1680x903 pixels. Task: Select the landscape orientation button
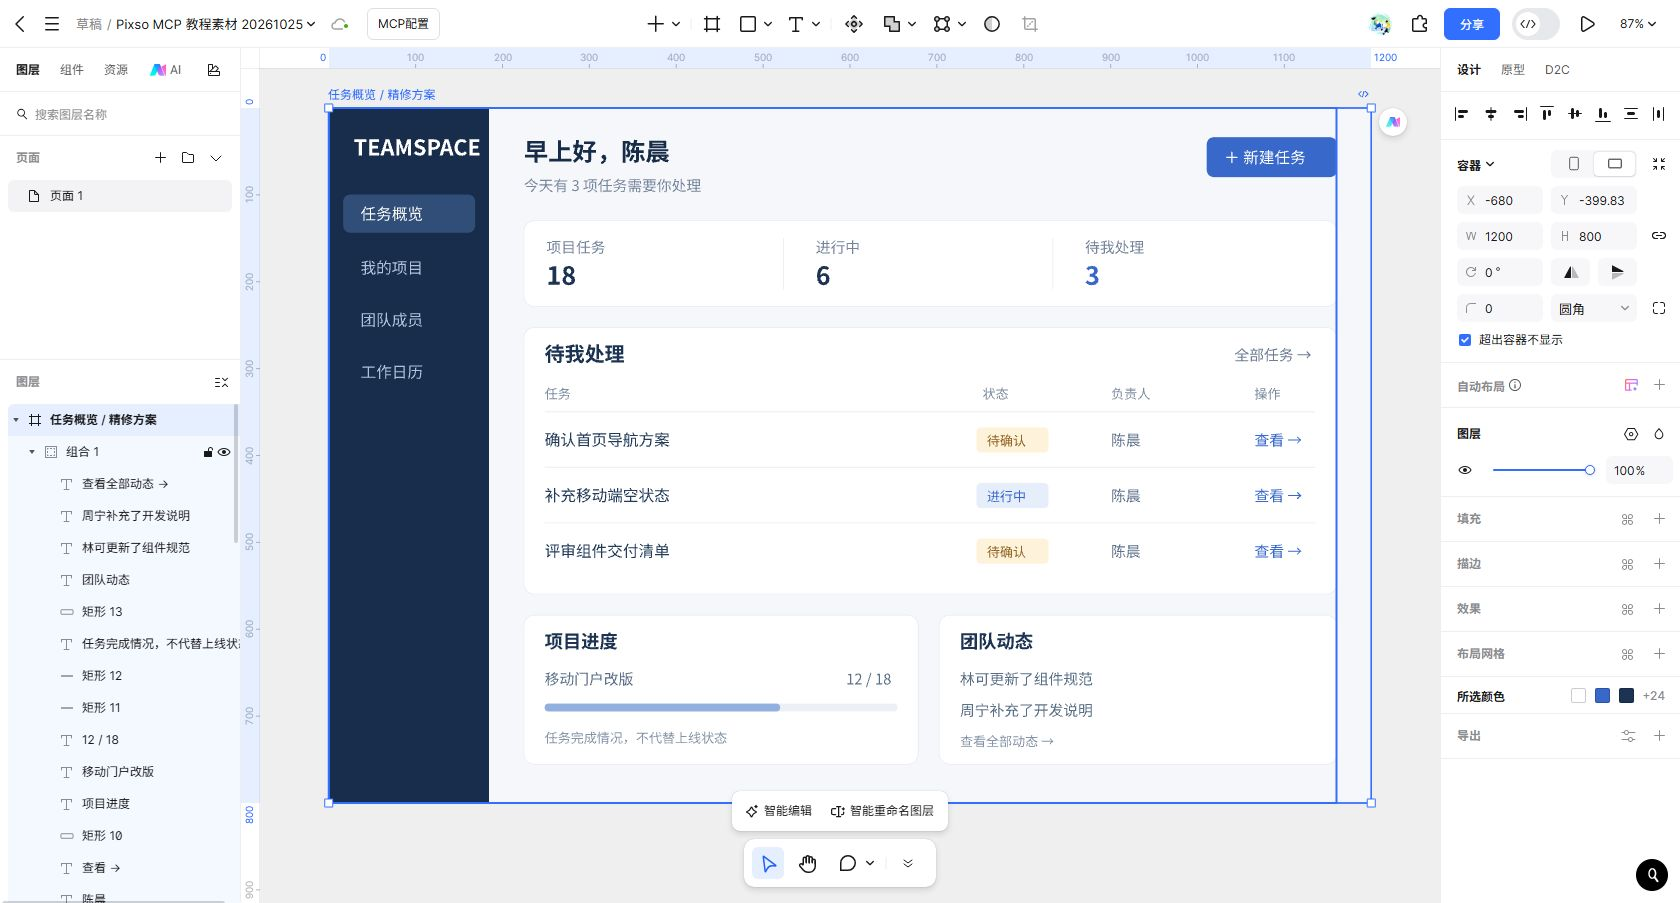coord(1615,164)
